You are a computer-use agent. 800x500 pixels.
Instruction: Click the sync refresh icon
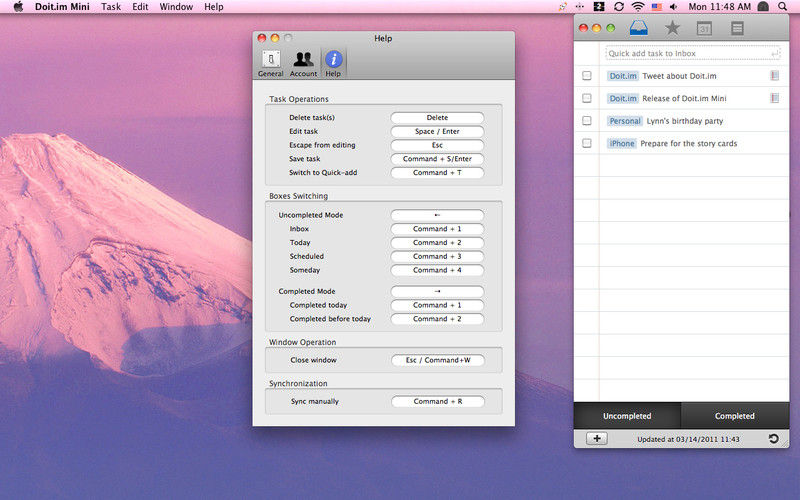tap(773, 439)
